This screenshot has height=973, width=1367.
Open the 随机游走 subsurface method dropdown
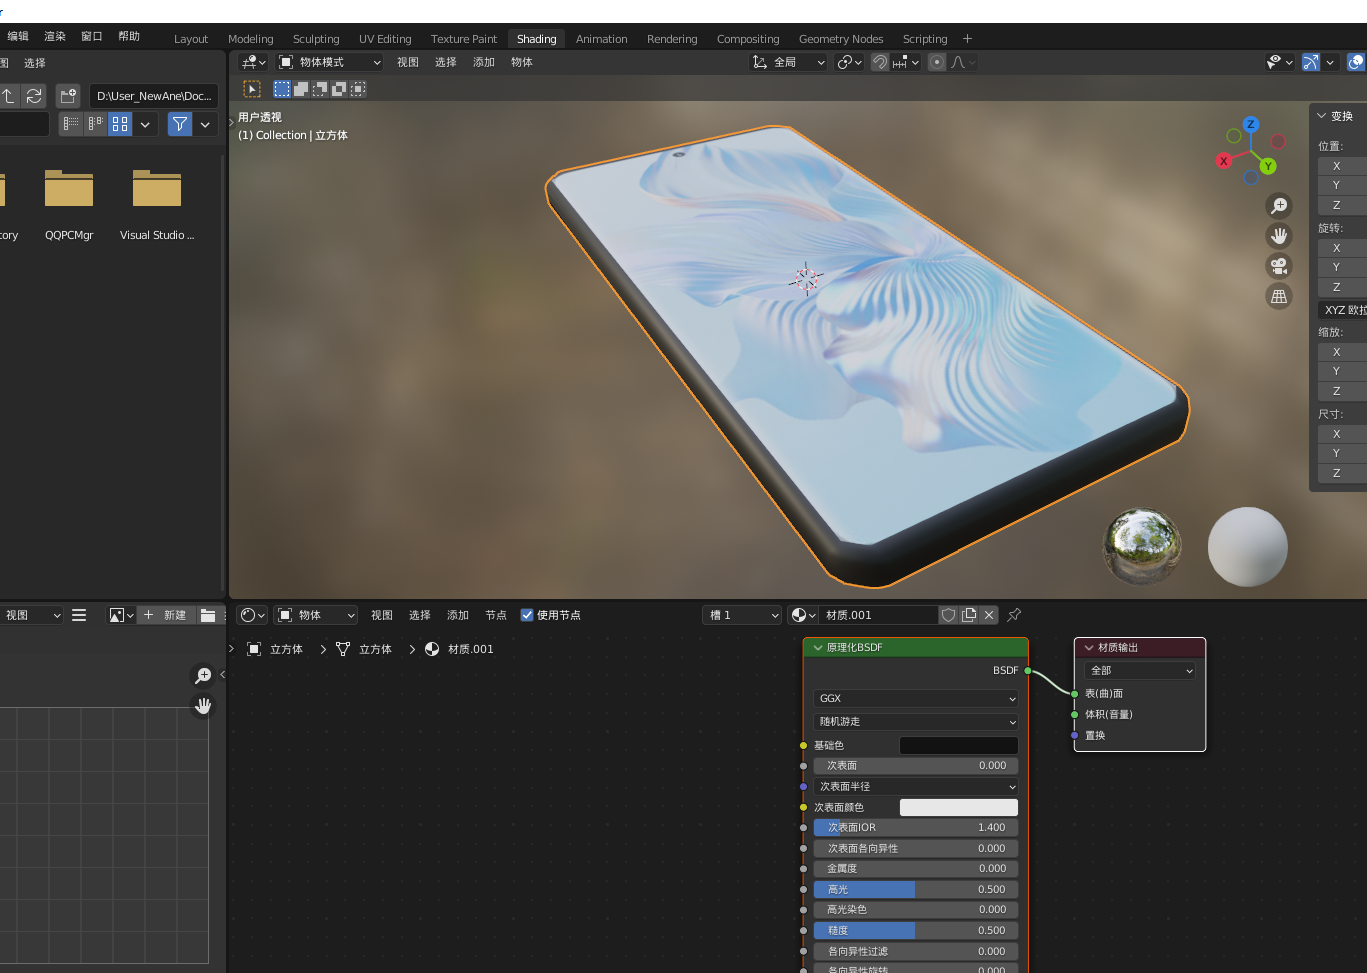(x=916, y=722)
